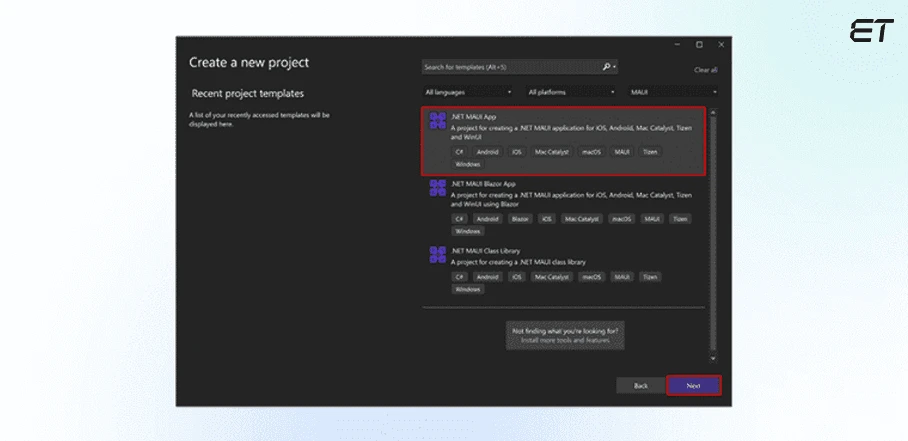The height and width of the screenshot is (441, 908).
Task: Click the macOS tag under .NET MAUI Class Library
Action: pos(591,277)
